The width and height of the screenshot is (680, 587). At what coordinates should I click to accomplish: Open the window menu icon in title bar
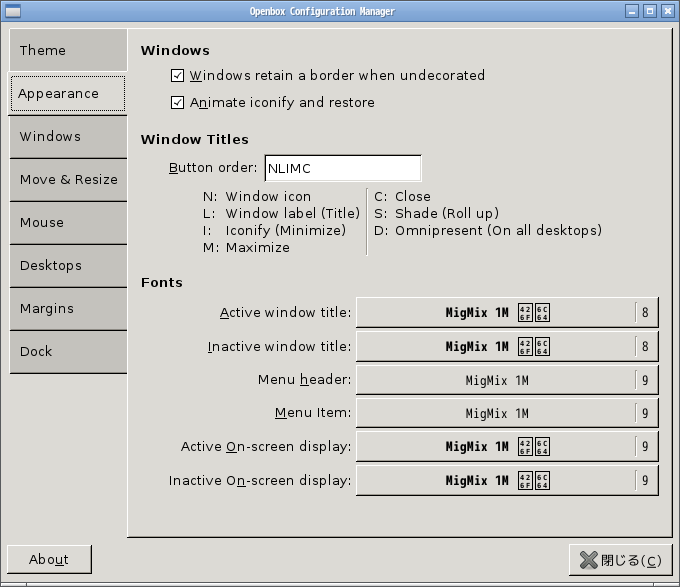coord(13,11)
